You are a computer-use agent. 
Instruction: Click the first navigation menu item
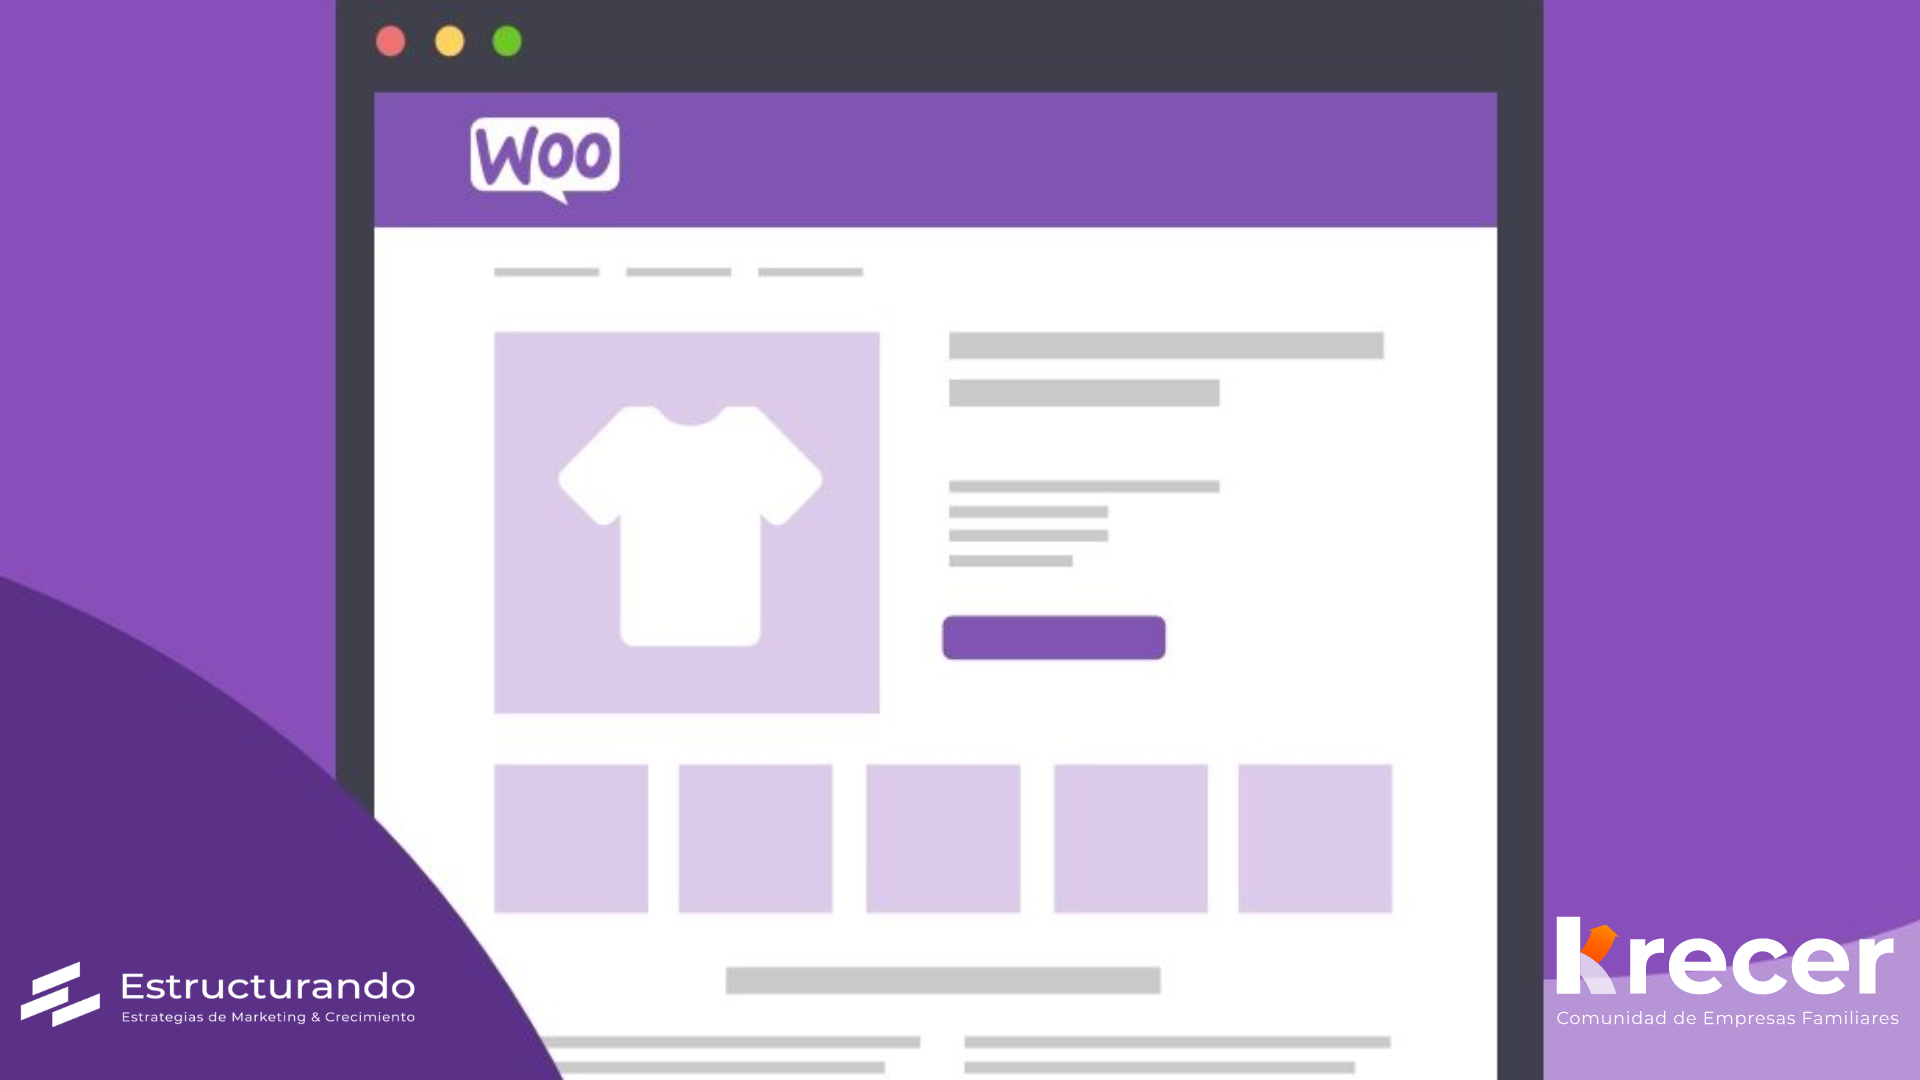[x=546, y=273]
